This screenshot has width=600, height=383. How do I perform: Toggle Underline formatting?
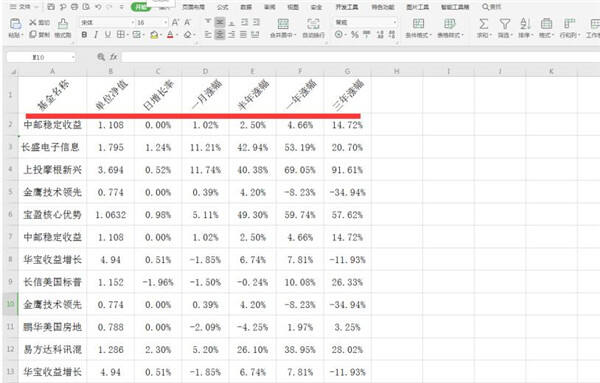point(108,35)
